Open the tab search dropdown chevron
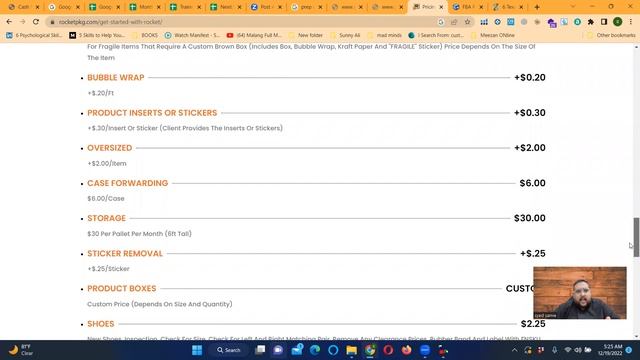The image size is (640, 360). (573, 7)
